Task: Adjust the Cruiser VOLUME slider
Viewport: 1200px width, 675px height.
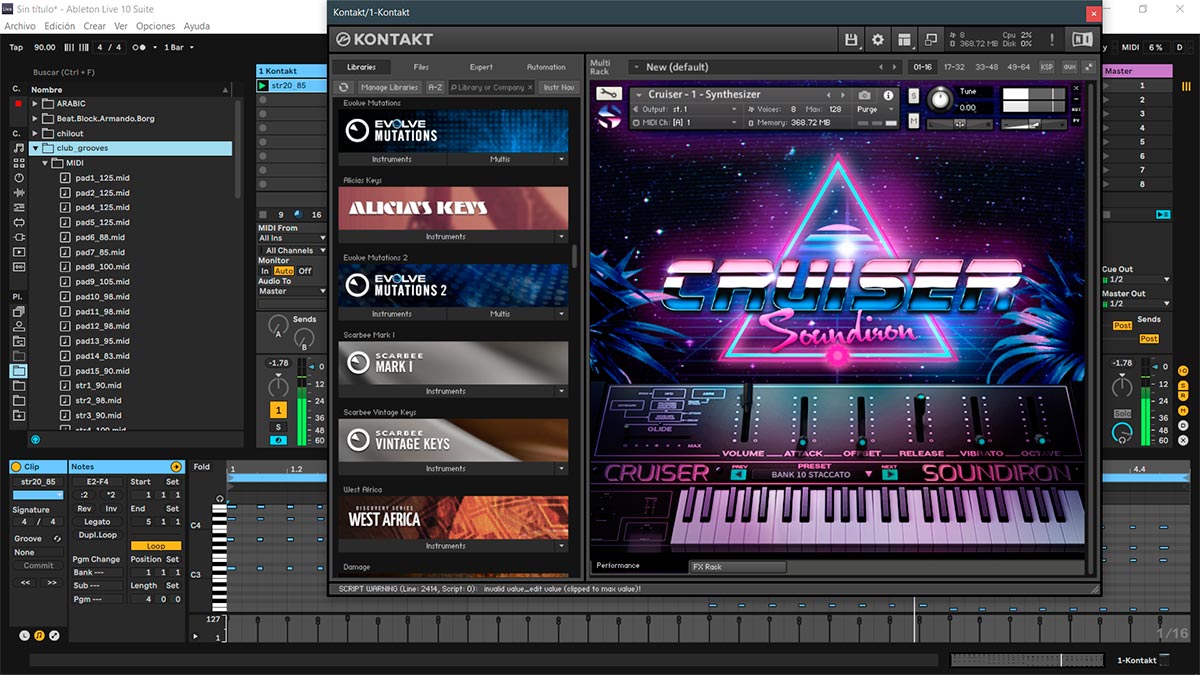Action: 745,411
